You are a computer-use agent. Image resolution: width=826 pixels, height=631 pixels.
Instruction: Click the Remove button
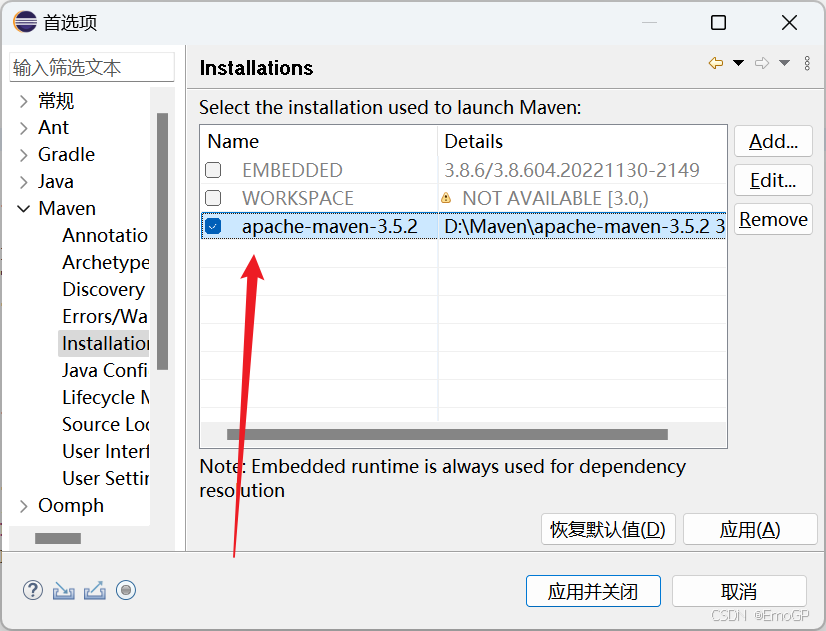point(773,219)
